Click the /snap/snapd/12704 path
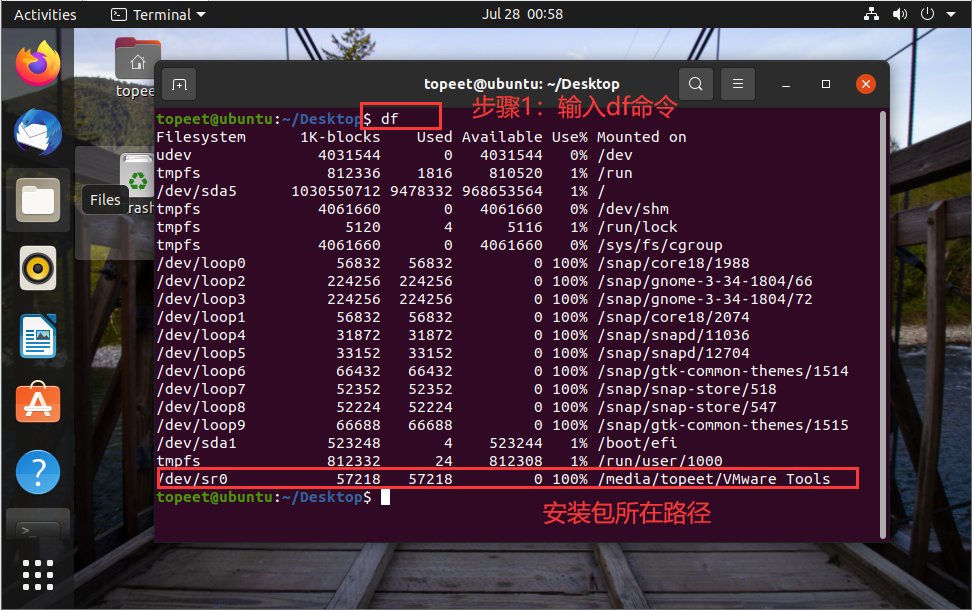 point(673,353)
